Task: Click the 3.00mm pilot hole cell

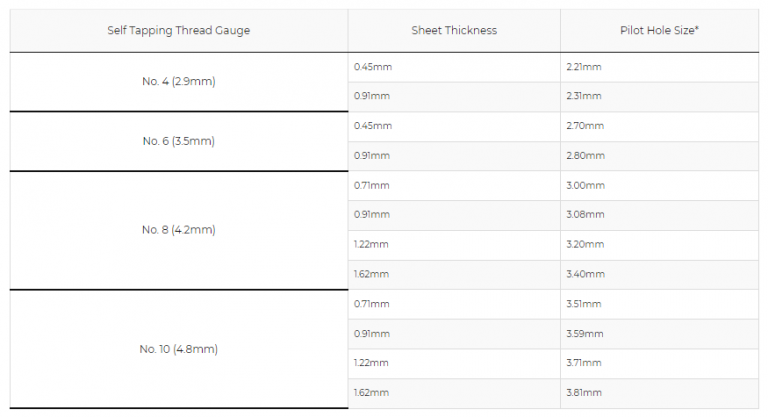Action: [585, 185]
